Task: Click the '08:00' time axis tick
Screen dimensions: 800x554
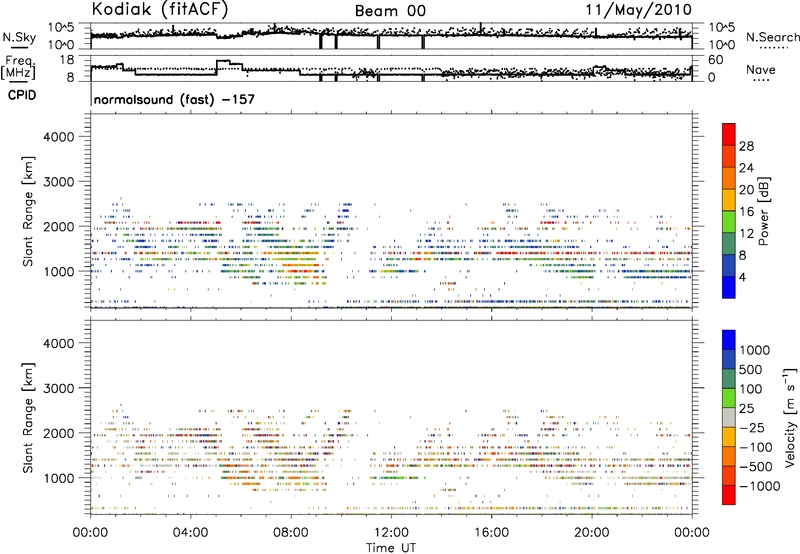Action: coord(291,533)
